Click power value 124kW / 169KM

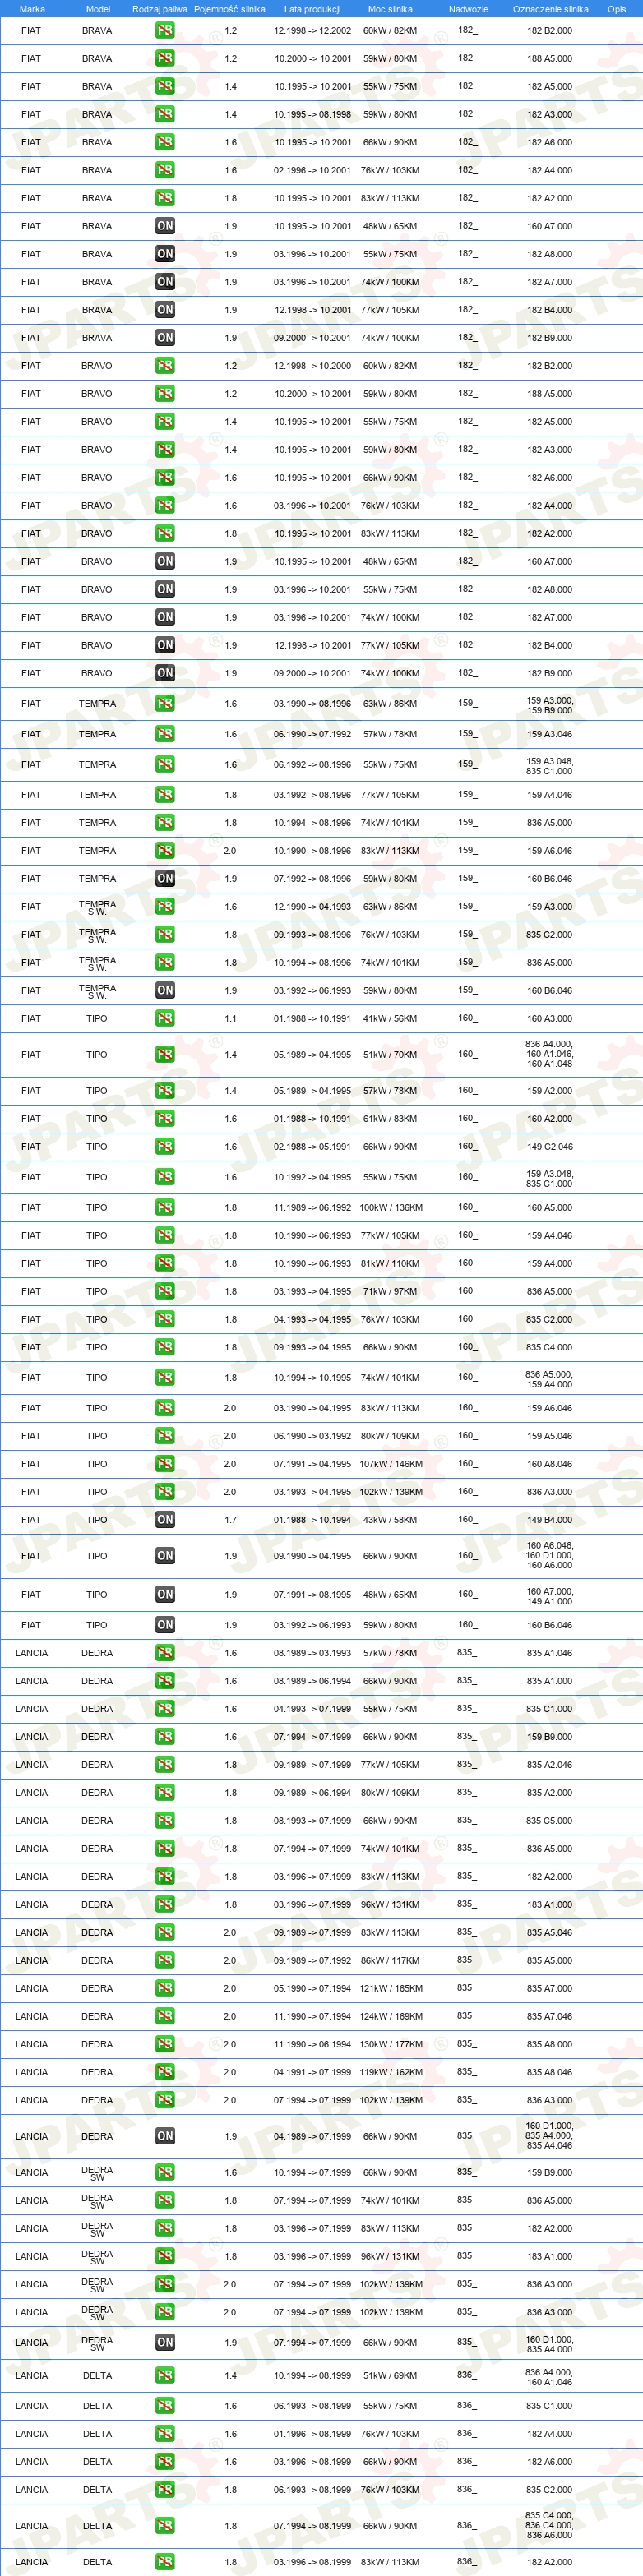click(390, 2016)
